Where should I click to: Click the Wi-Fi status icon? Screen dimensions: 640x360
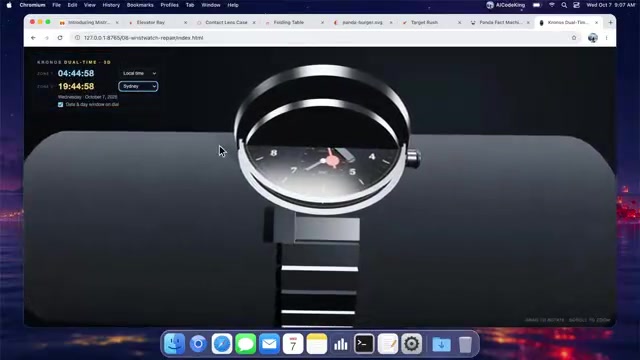point(552,5)
